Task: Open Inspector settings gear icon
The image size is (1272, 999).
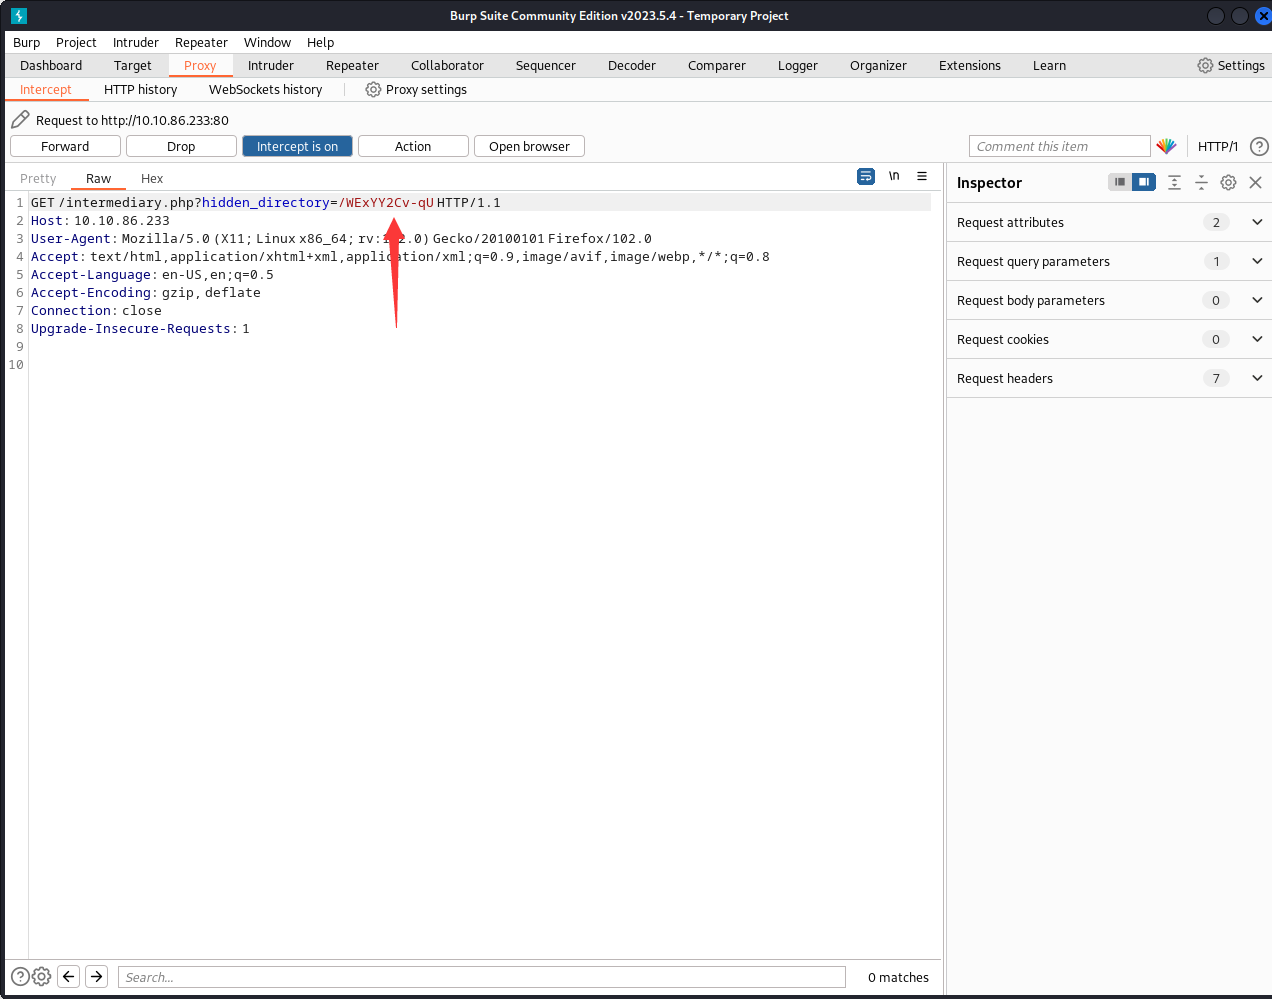Action: (x=1228, y=182)
